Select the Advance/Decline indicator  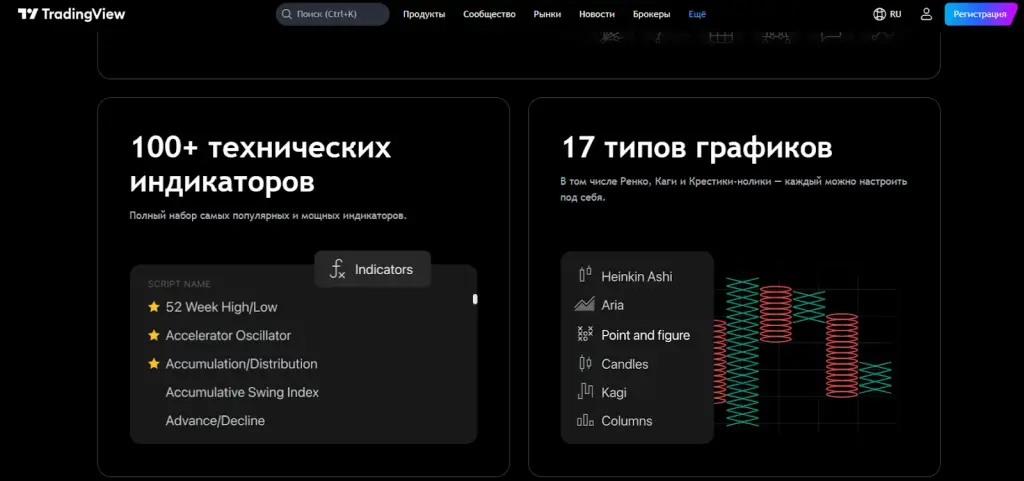[x=215, y=421]
